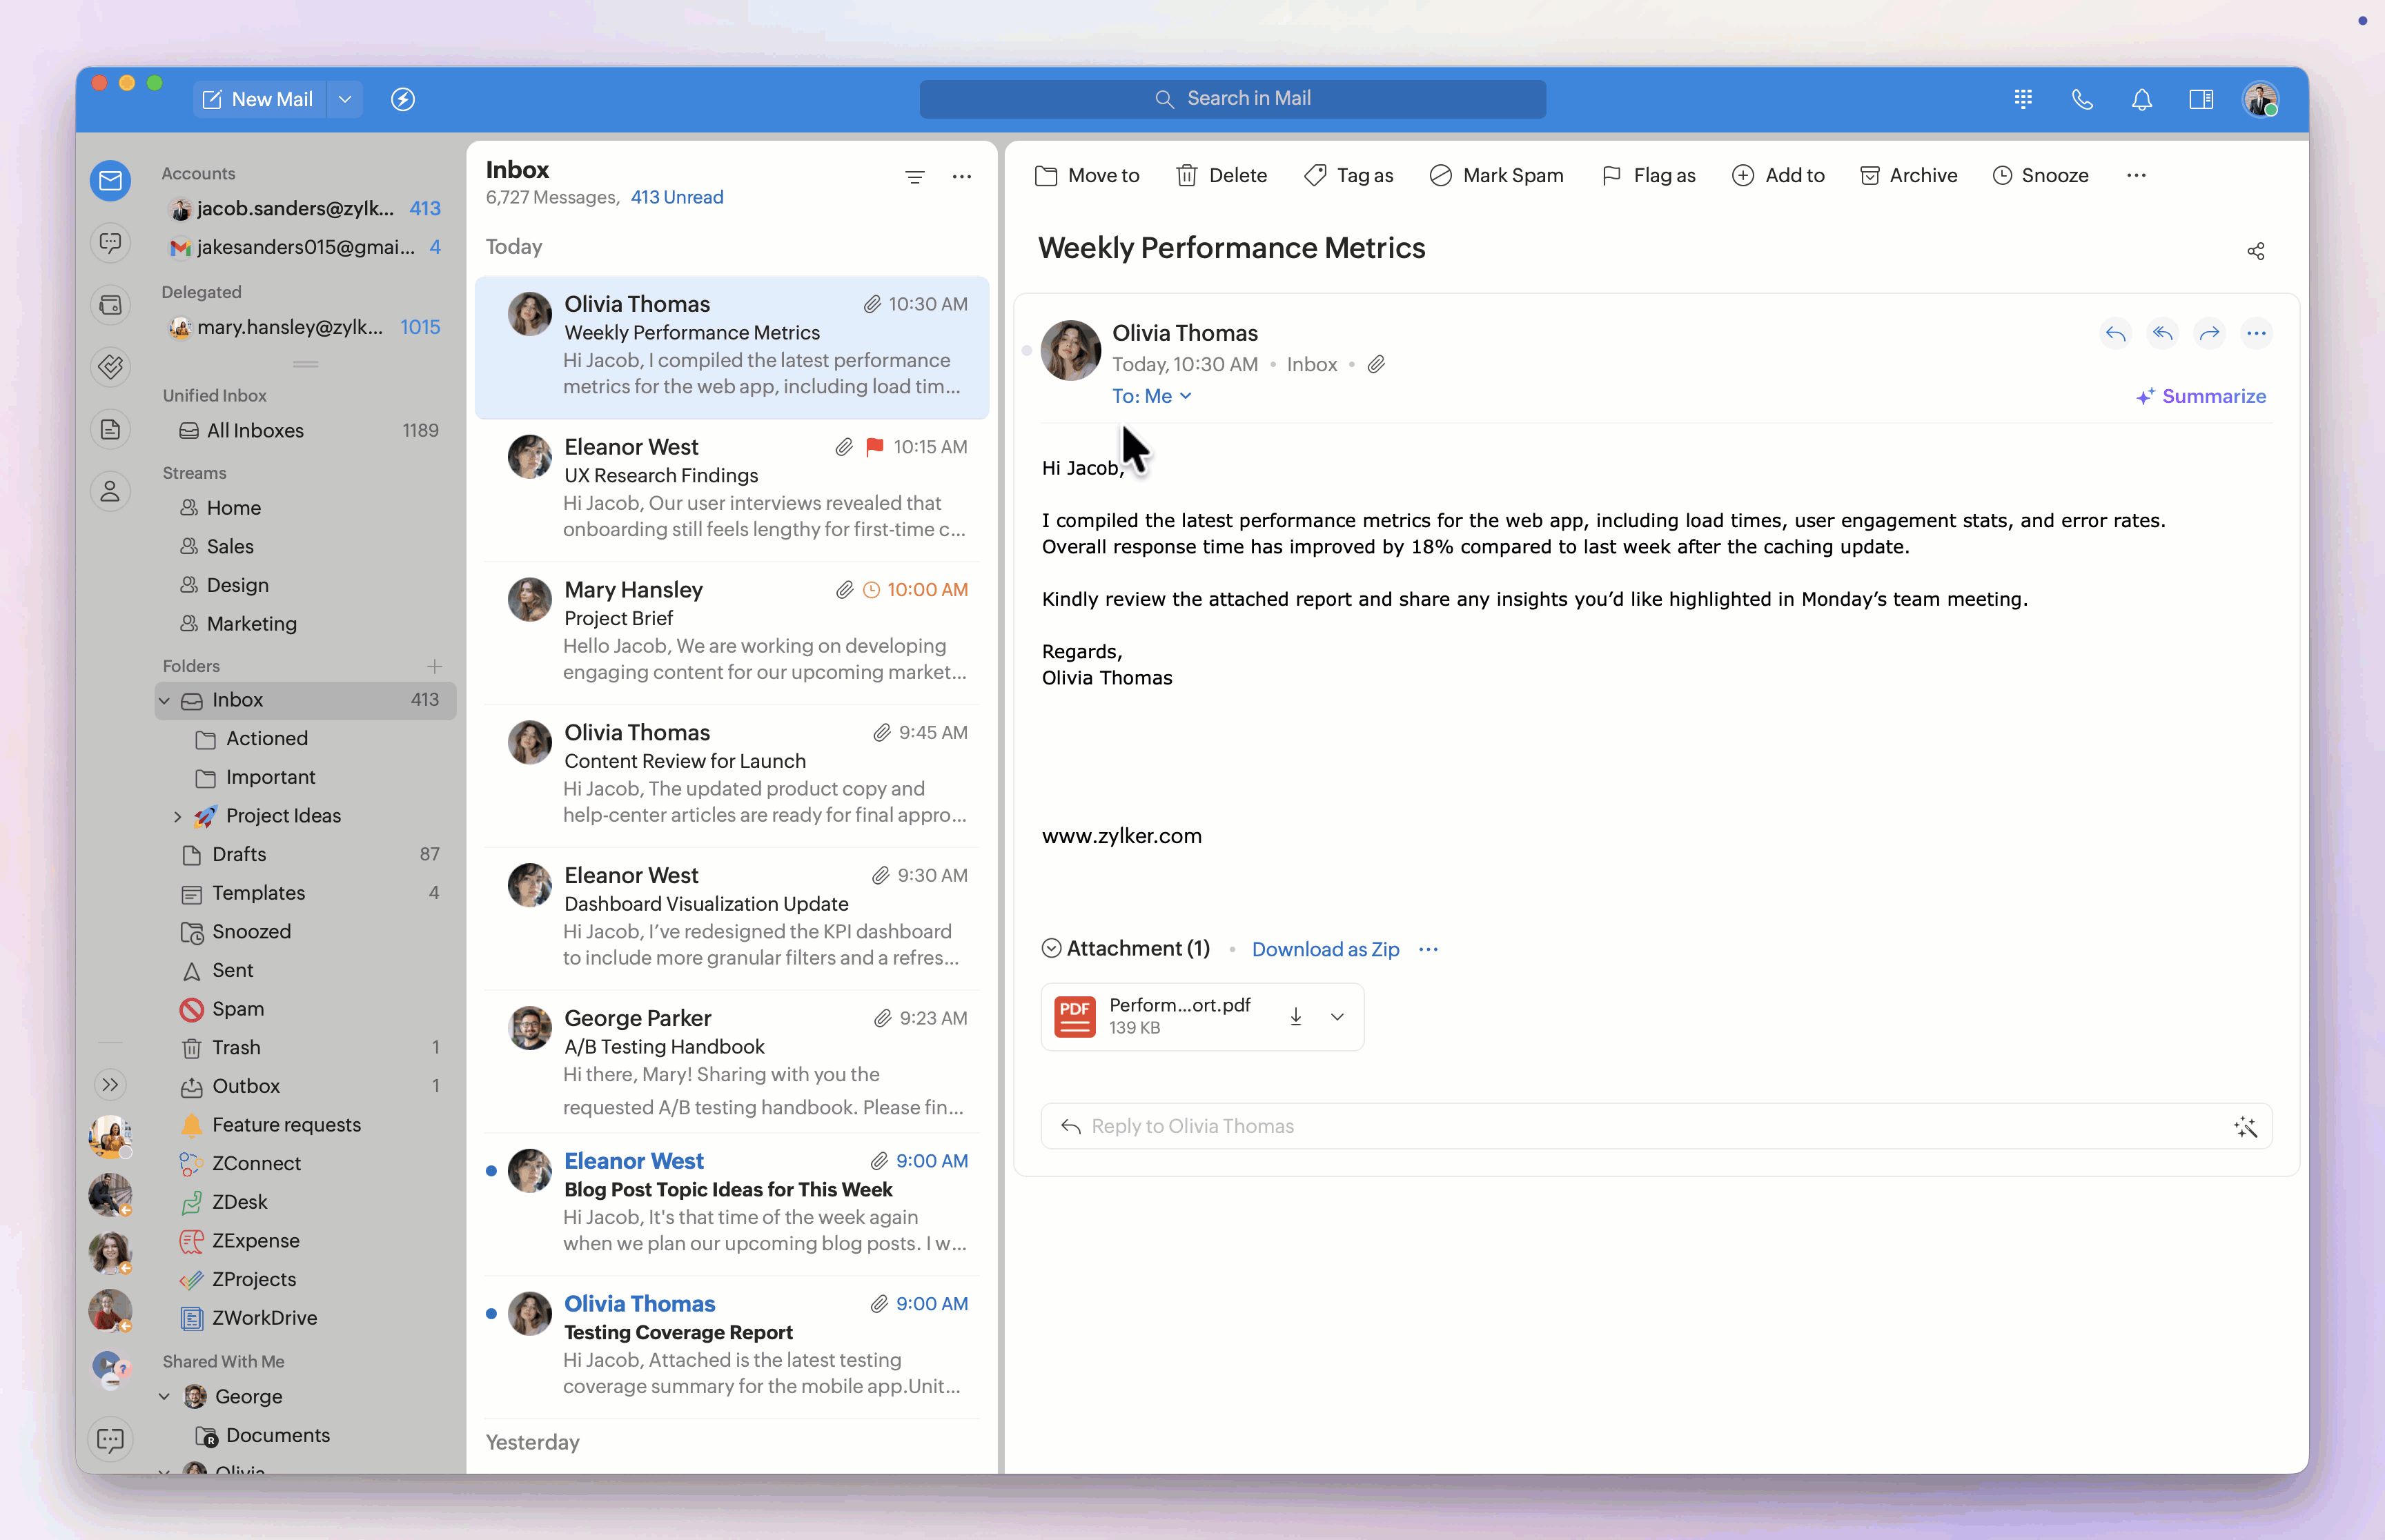The height and width of the screenshot is (1540, 2385).
Task: Download the Perform...ort.pdf attachment
Action: pyautogui.click(x=1295, y=1016)
